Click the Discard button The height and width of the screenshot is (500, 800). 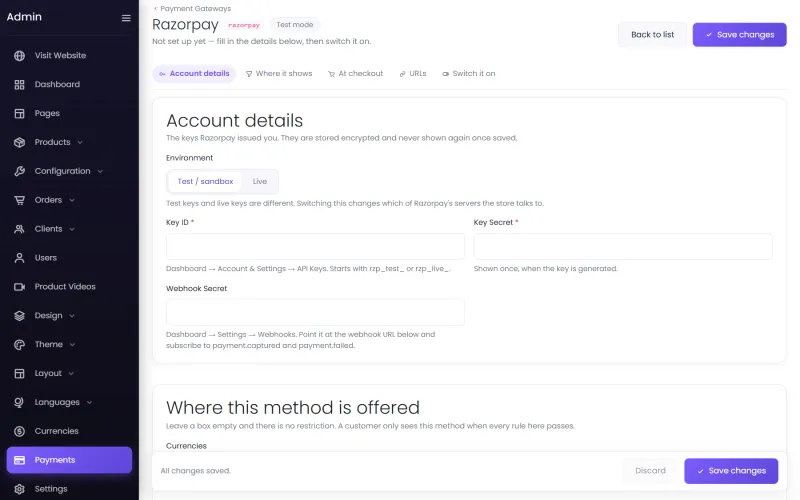pyautogui.click(x=651, y=471)
